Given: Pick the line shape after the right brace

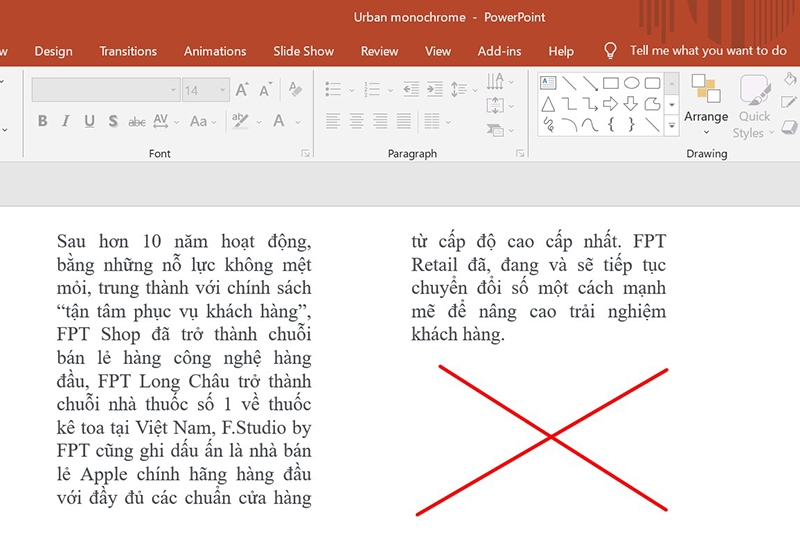Looking at the screenshot, I should point(653,124).
